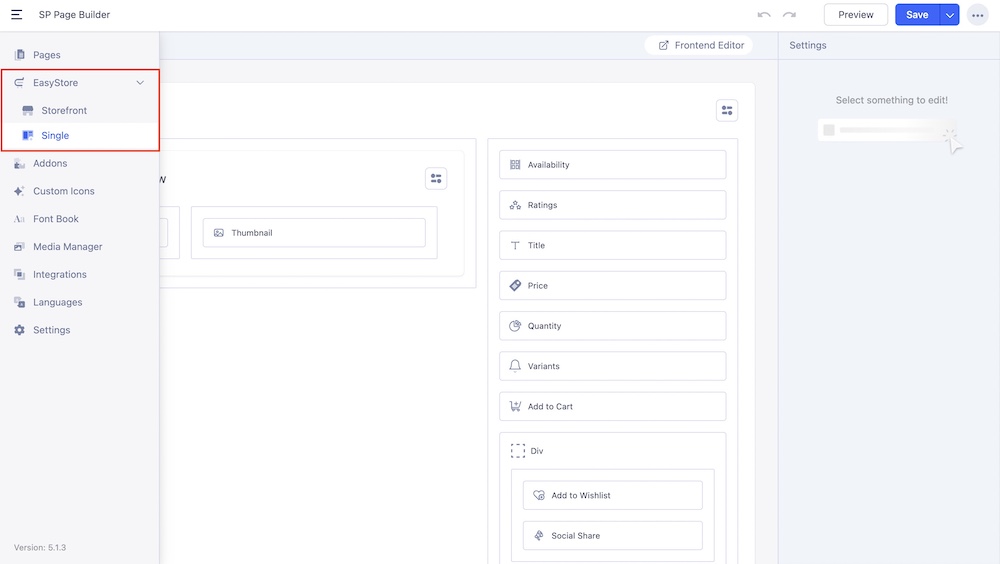Image resolution: width=1000 pixels, height=564 pixels.
Task: Select the Price addon block
Action: click(x=612, y=285)
